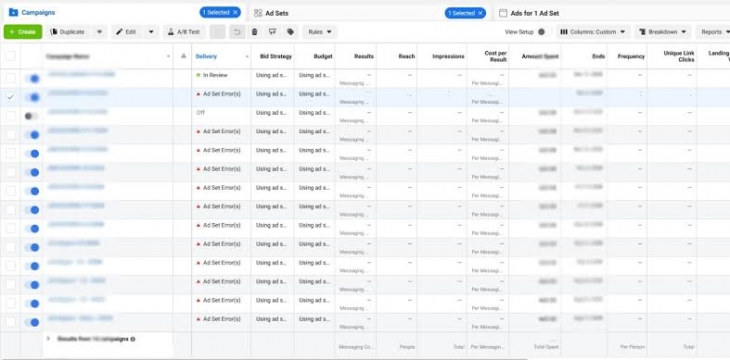Check the Off campaign's checkbox
Screen dimensions: 730x360
pos(10,115)
